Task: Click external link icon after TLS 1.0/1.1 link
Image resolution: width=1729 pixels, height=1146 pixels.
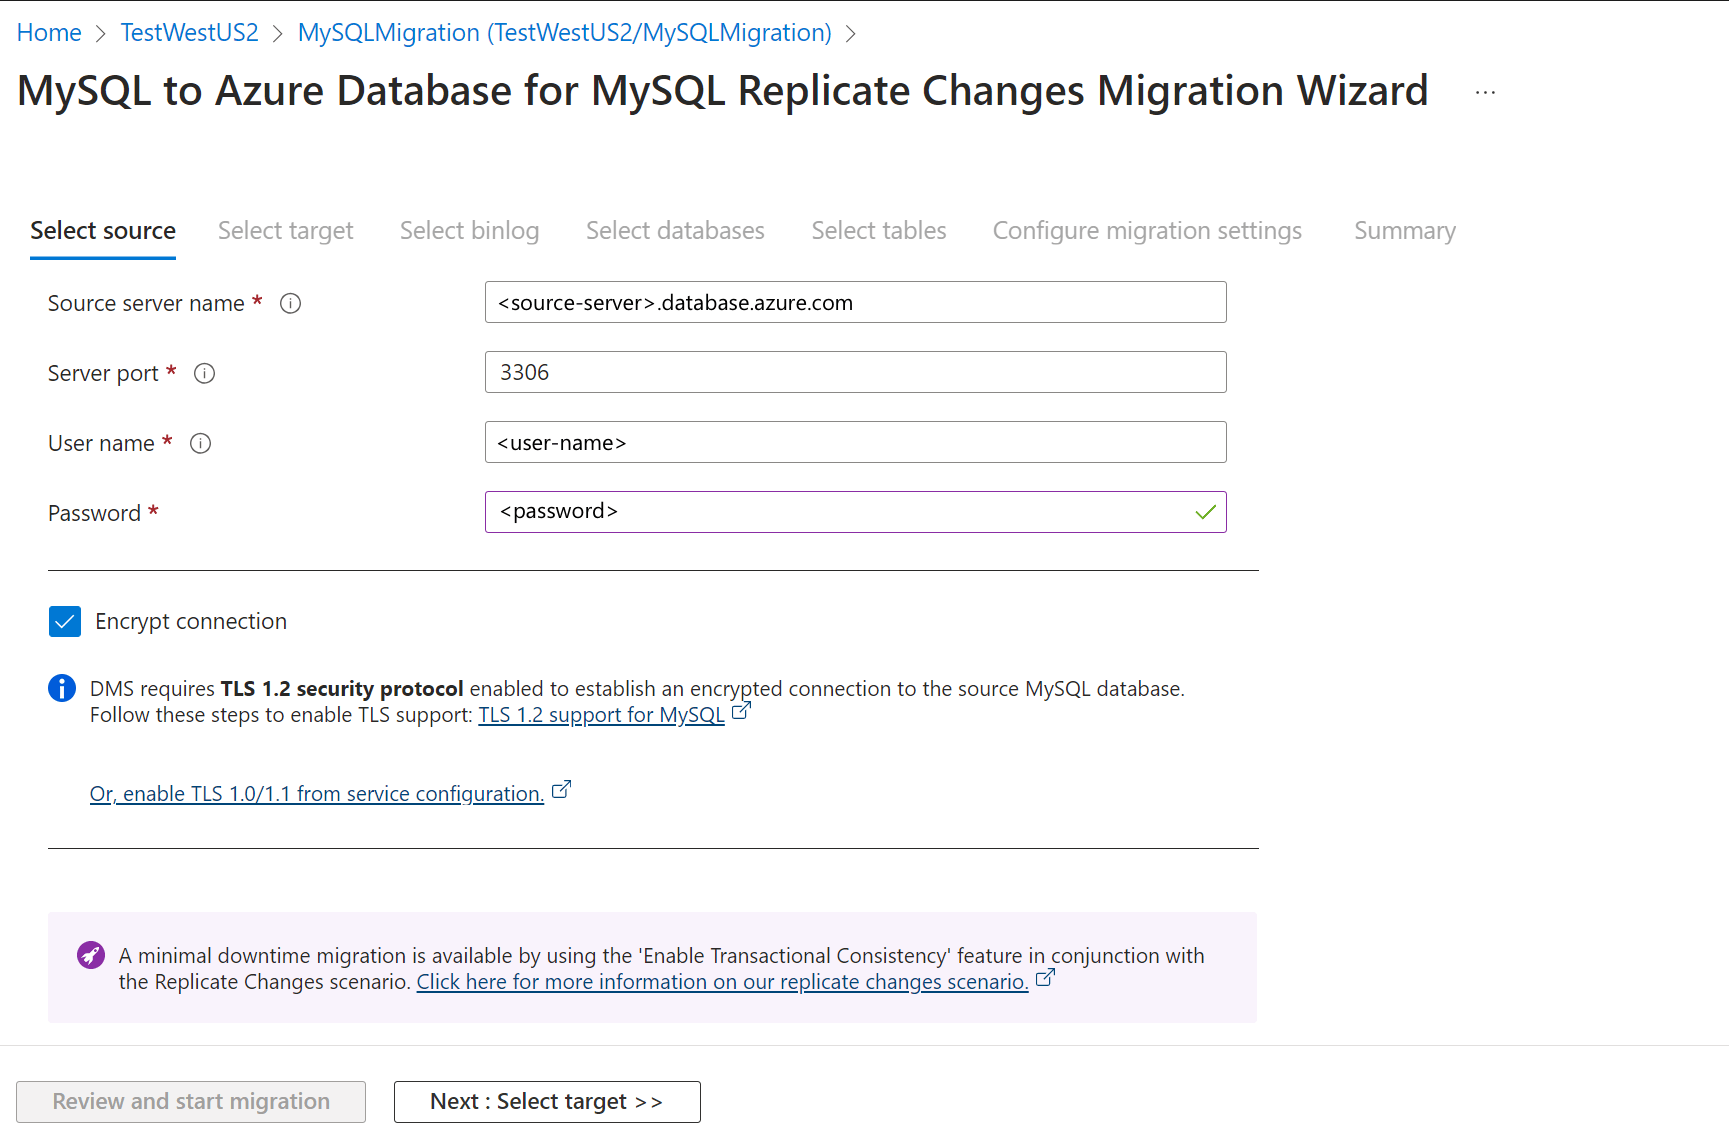Action: [x=561, y=790]
